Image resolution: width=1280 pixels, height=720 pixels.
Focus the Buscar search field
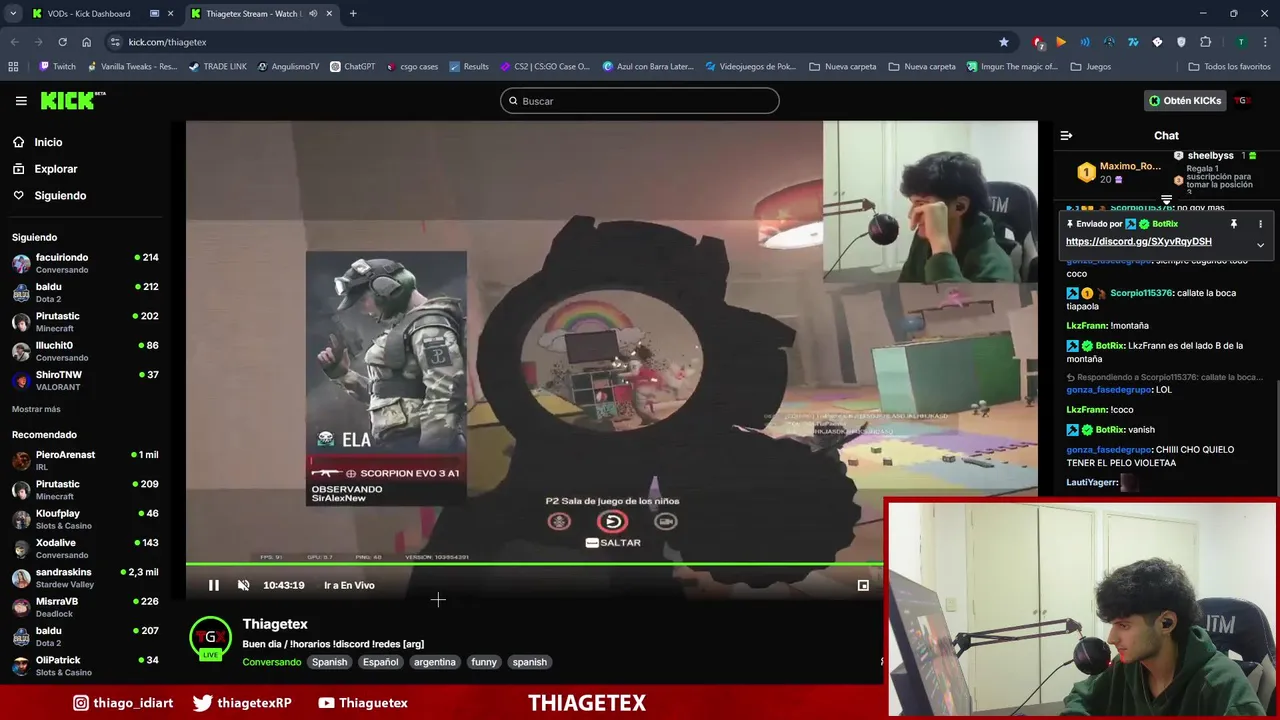point(639,101)
